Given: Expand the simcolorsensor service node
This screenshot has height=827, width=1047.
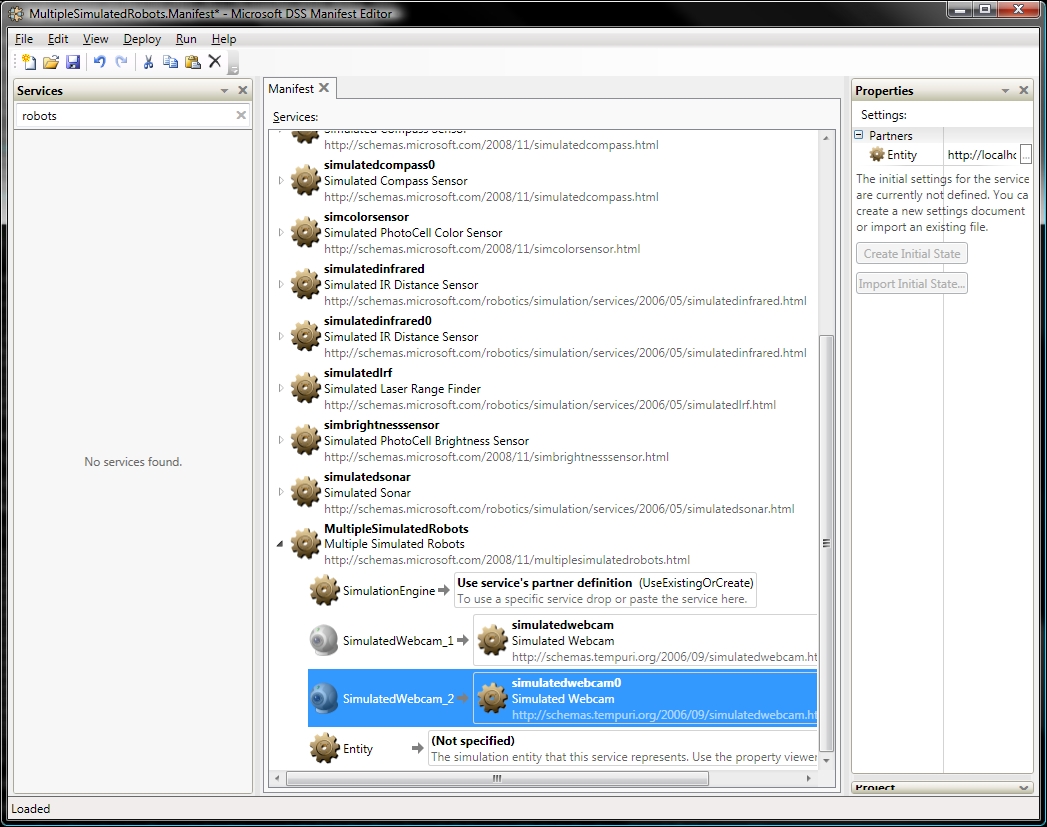Looking at the screenshot, I should (x=281, y=232).
